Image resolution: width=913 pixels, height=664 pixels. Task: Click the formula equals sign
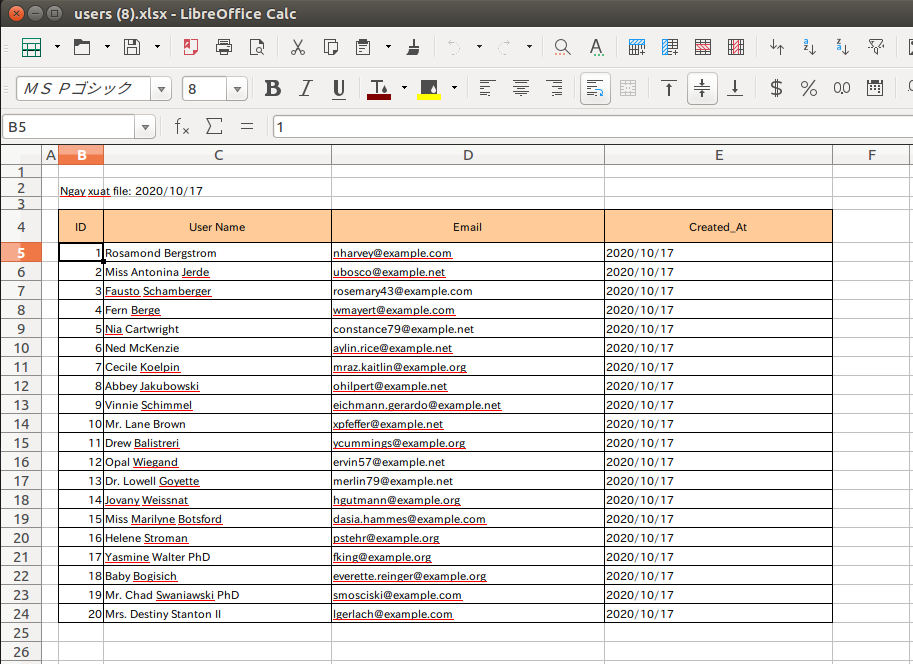tap(247, 126)
